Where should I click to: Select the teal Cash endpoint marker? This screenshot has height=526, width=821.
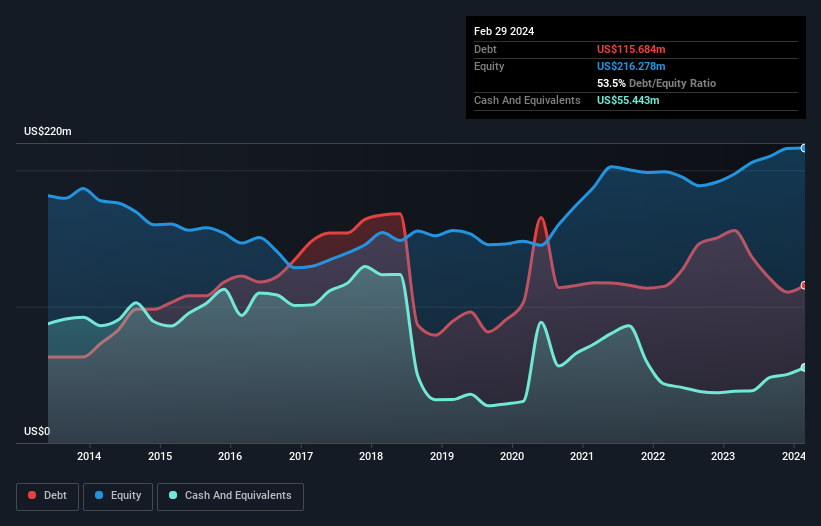click(x=804, y=367)
